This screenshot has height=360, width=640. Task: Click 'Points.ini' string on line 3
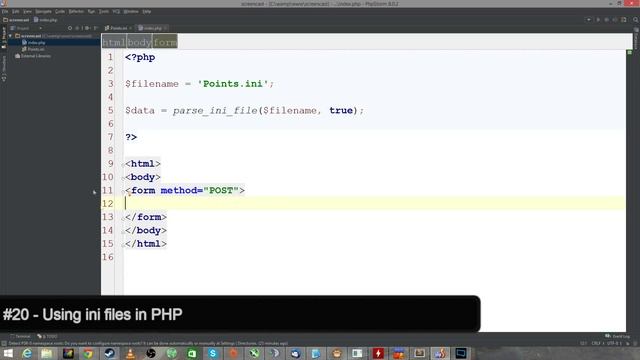coord(233,84)
